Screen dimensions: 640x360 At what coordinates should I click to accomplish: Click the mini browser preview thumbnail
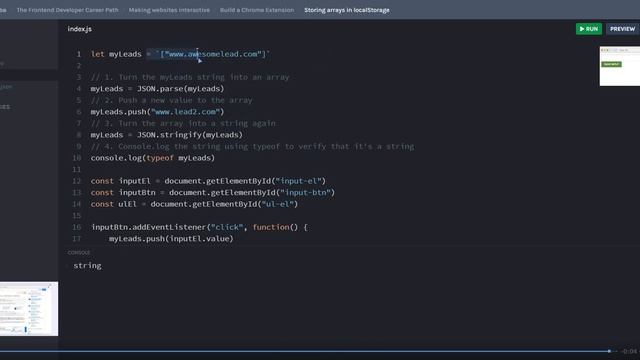point(620,66)
